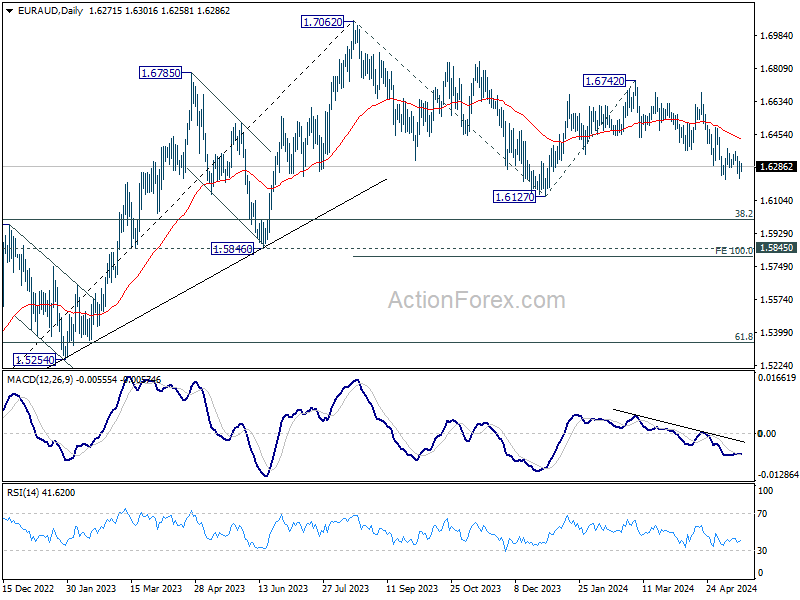Select the 1.52540 price label
Screen dimensions: 800x600
pos(34,360)
